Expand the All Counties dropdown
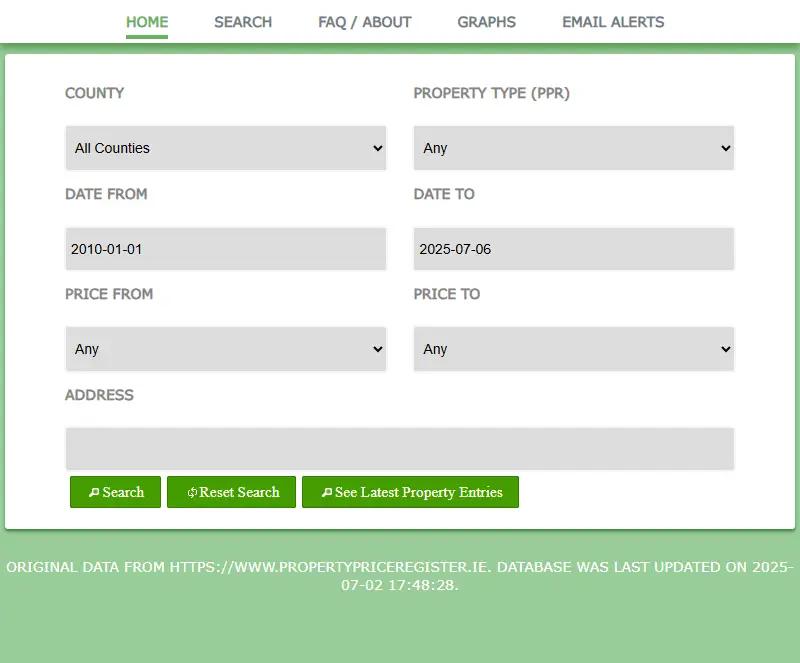The image size is (800, 663). [x=226, y=148]
